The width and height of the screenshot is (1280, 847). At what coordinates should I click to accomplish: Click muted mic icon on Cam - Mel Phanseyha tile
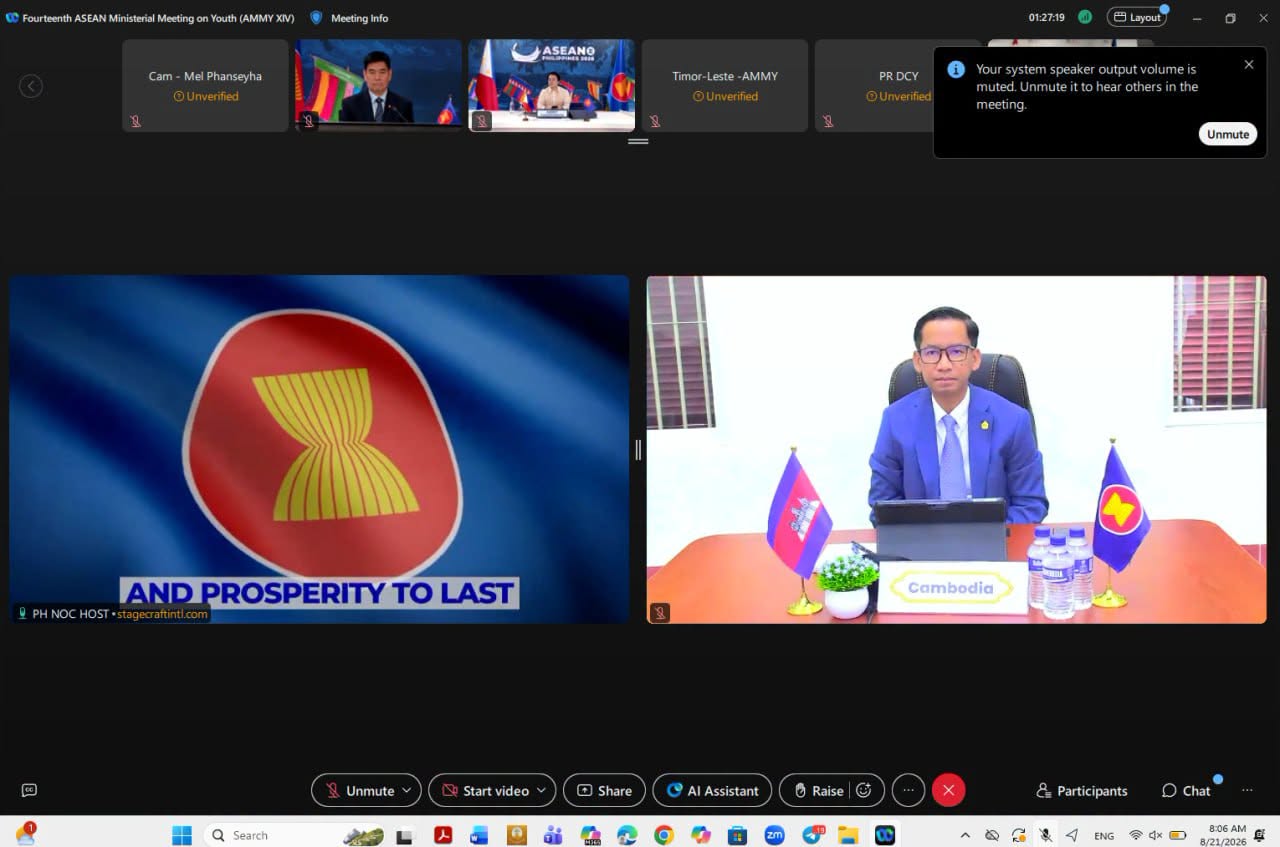[x=135, y=121]
